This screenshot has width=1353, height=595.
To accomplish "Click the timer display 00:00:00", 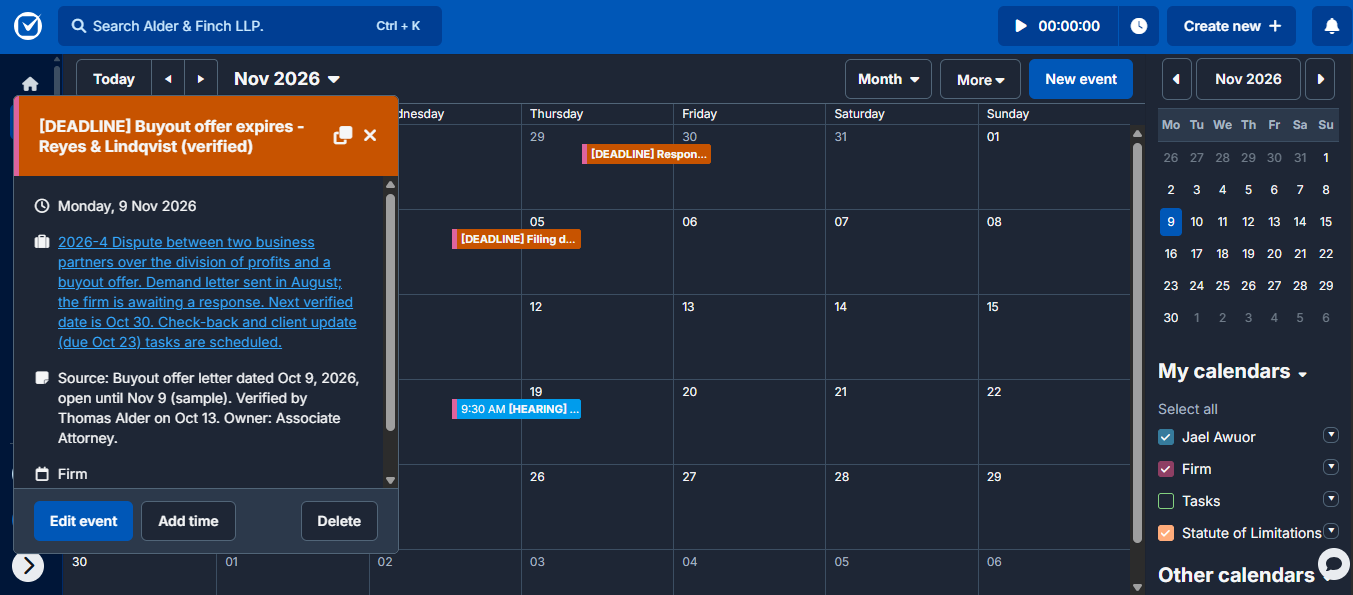I will [1069, 26].
